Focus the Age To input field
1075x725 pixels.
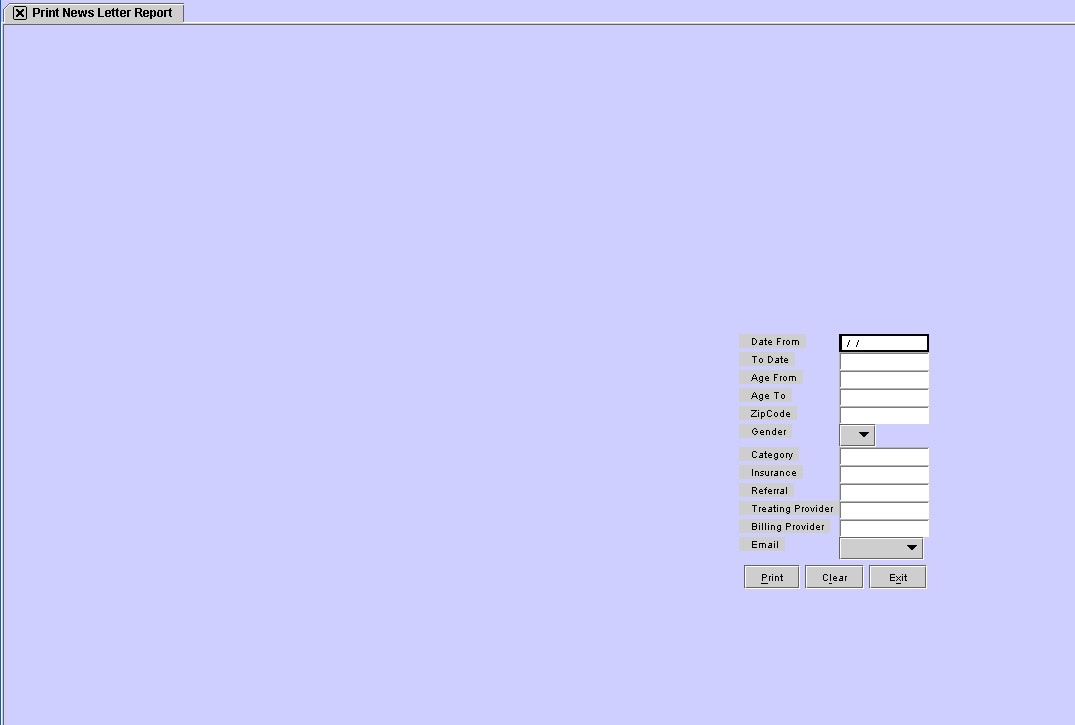pos(884,397)
